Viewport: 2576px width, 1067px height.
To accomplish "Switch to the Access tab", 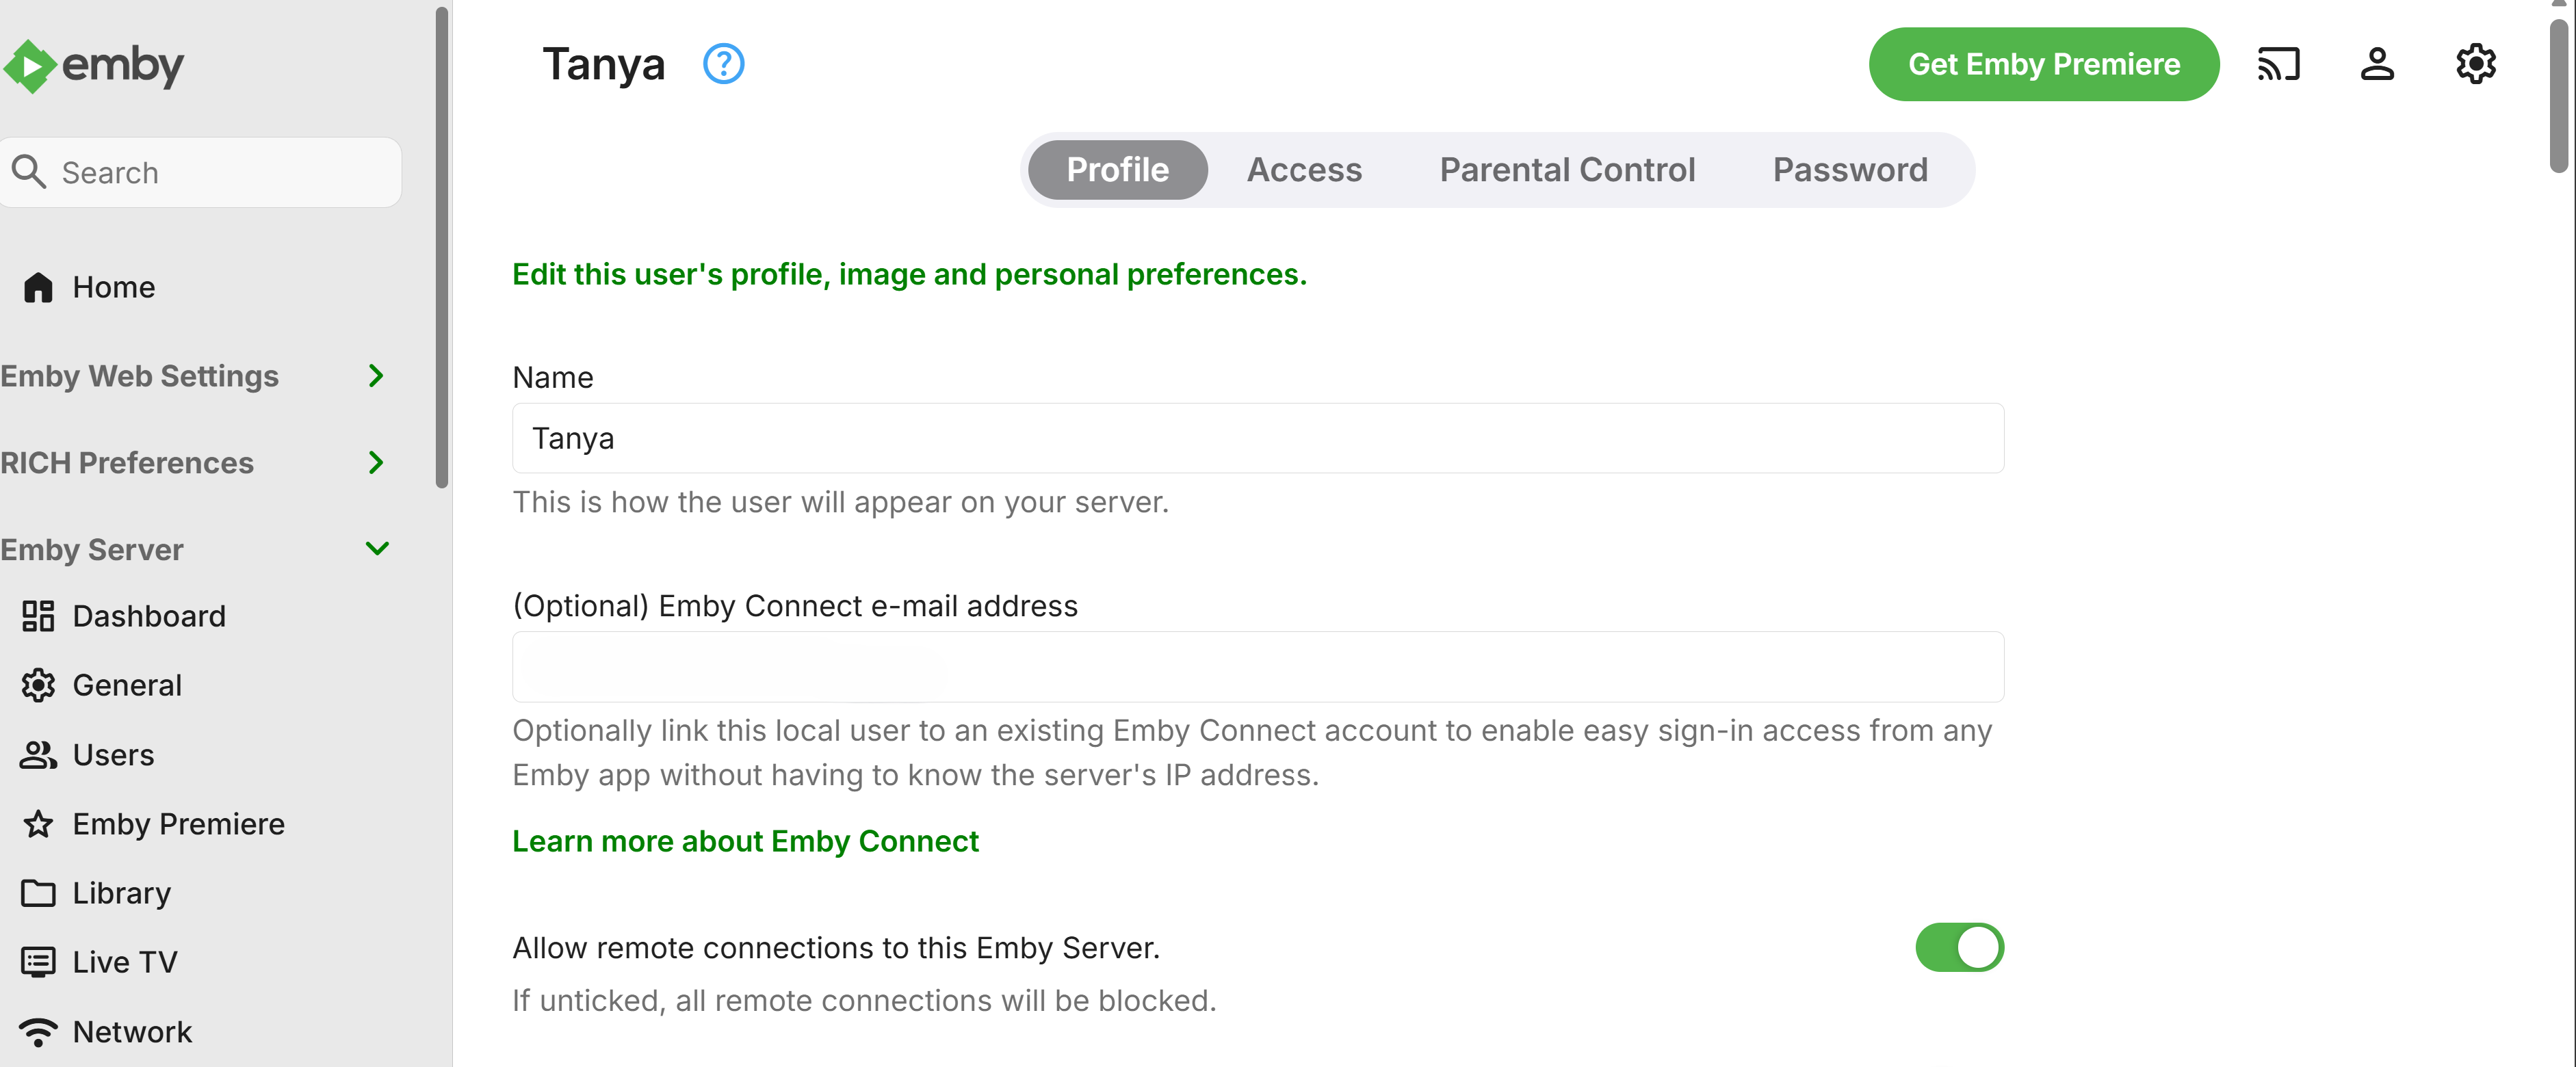I will 1303,170.
